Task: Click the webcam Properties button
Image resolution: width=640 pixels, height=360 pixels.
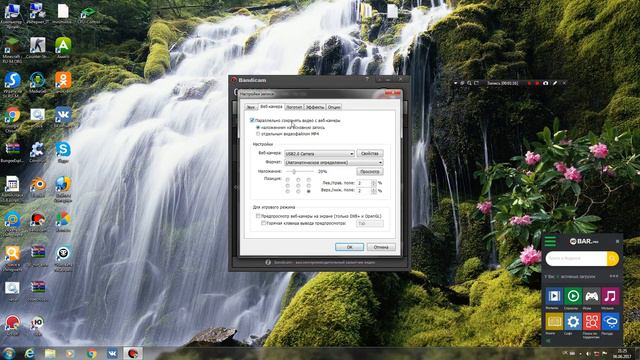Action: (370, 153)
